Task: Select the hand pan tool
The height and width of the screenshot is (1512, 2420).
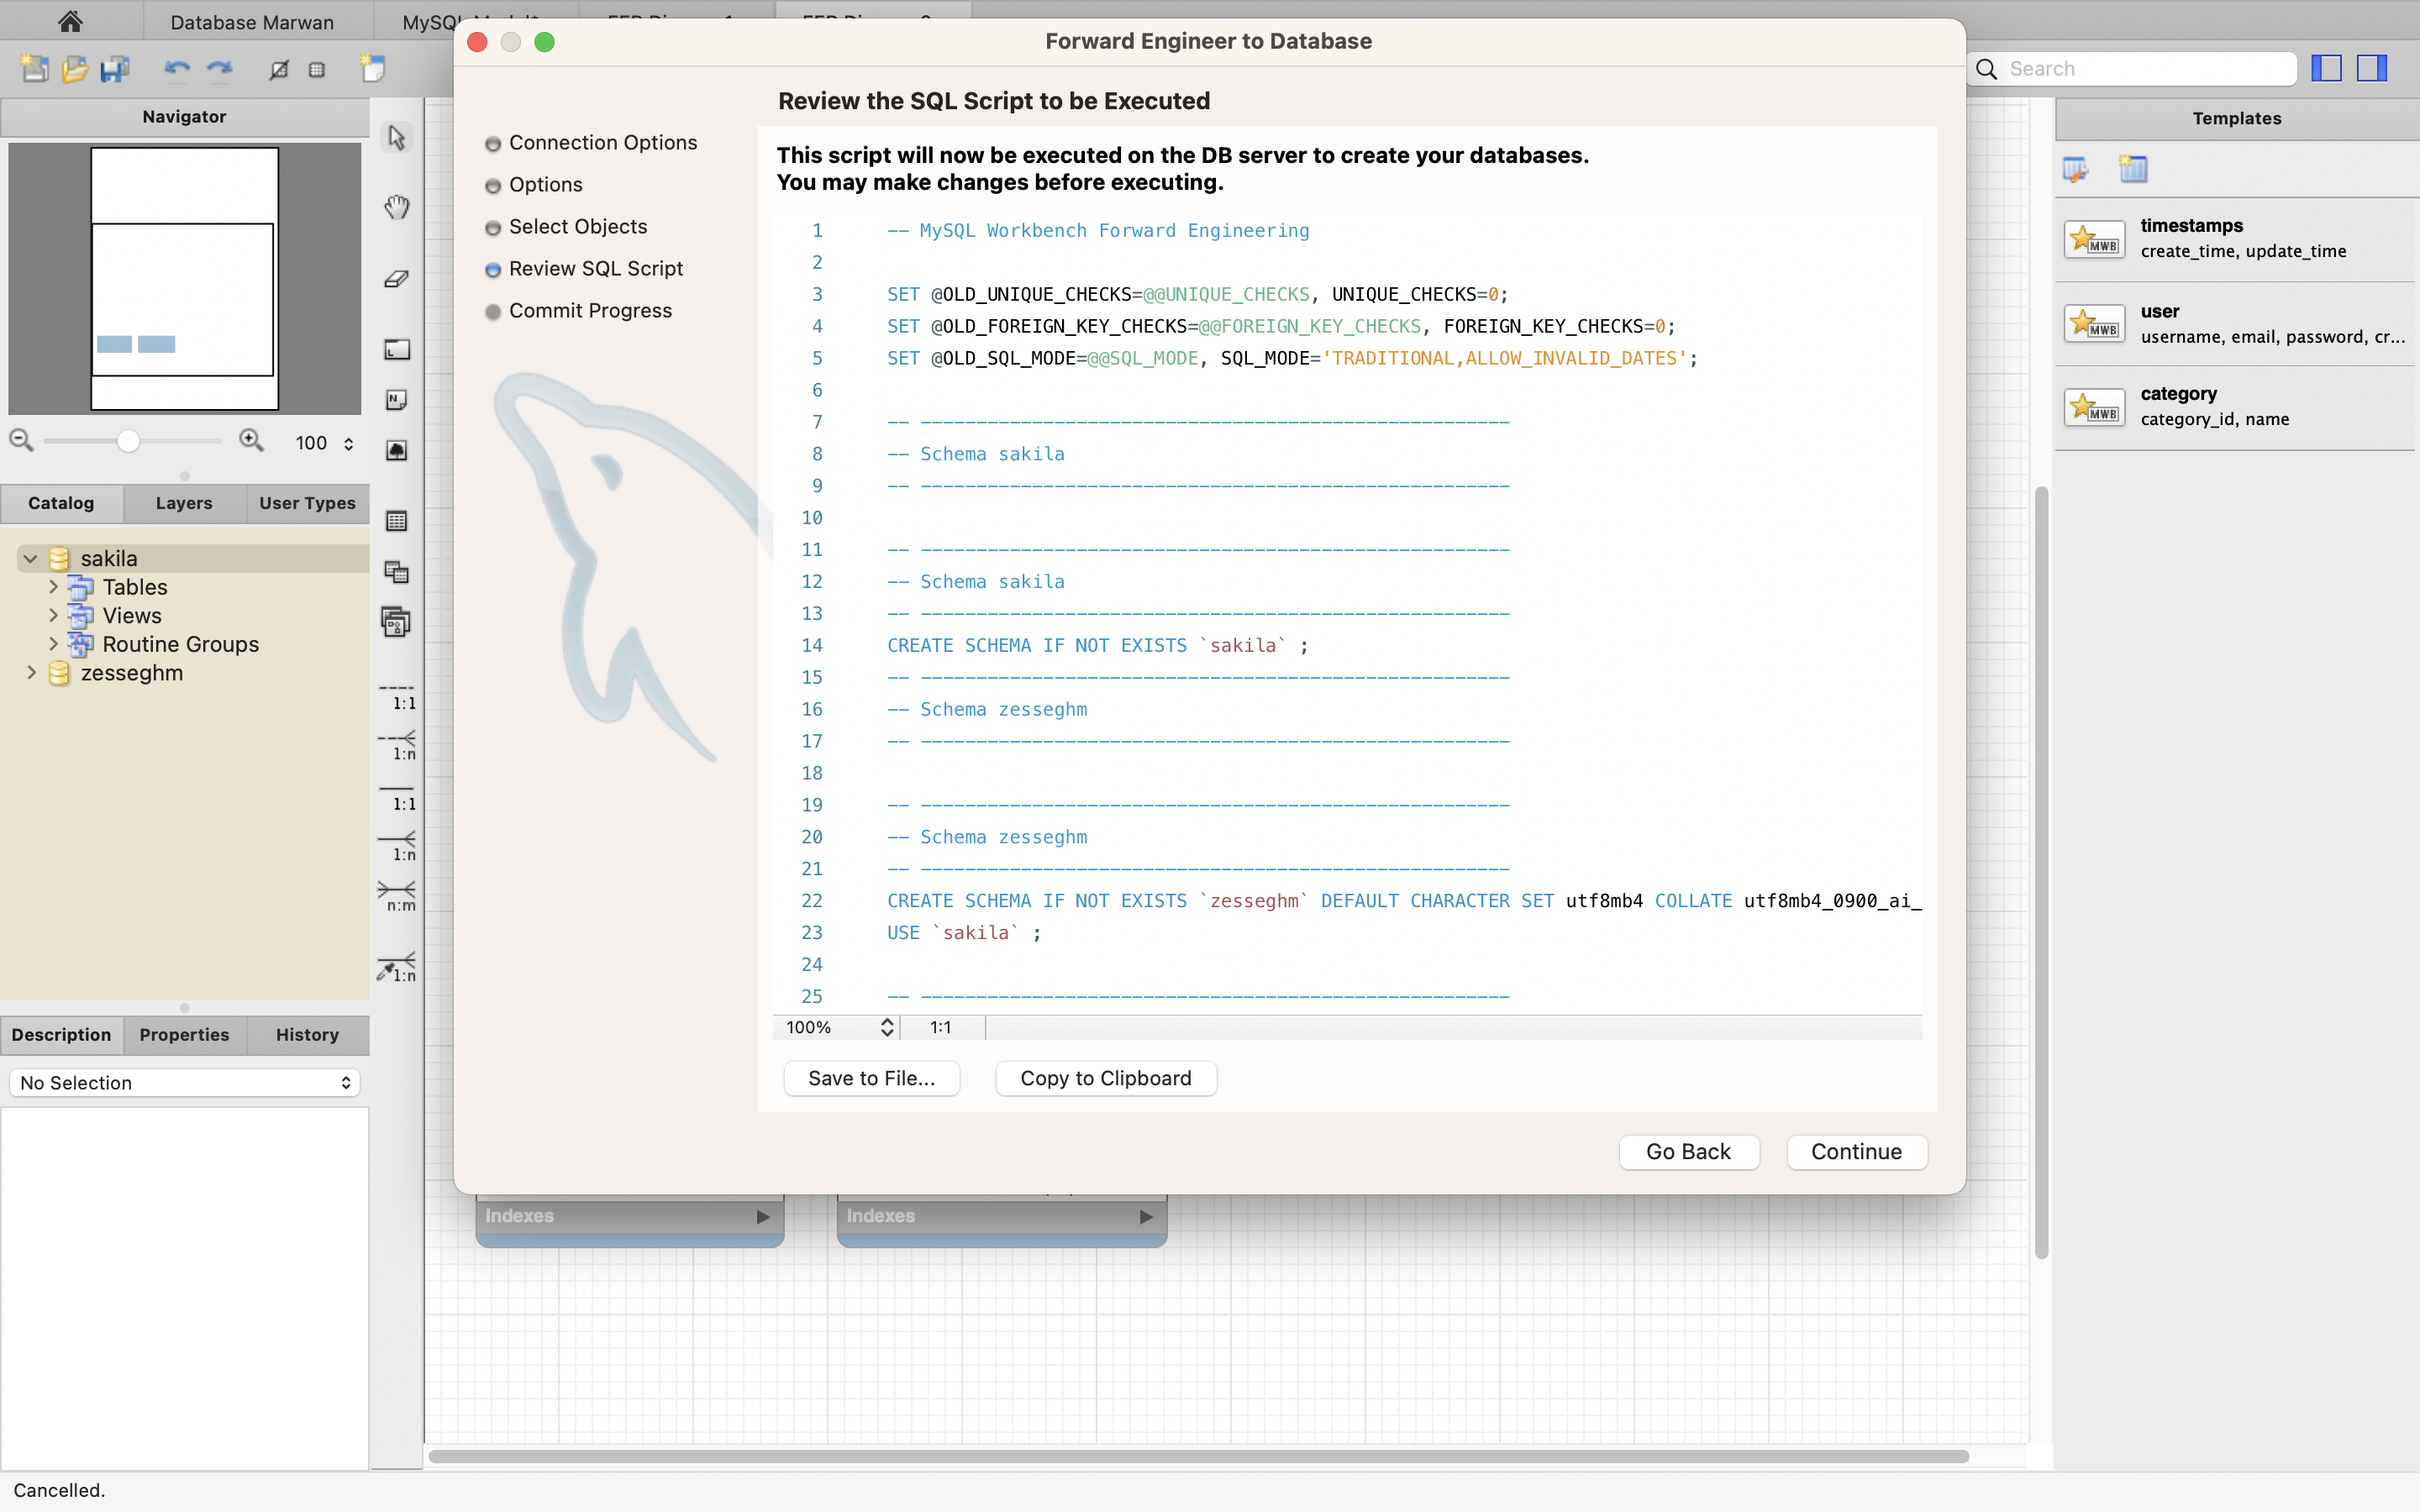Action: [x=397, y=207]
